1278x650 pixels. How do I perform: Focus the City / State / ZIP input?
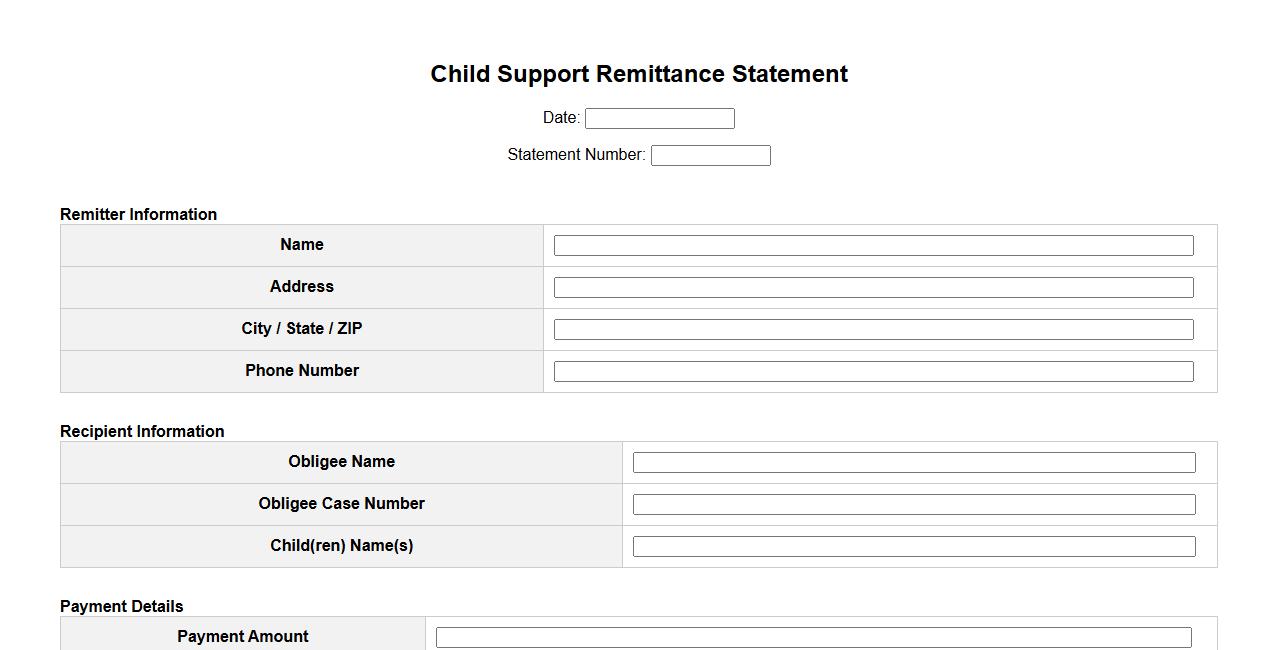pos(873,330)
